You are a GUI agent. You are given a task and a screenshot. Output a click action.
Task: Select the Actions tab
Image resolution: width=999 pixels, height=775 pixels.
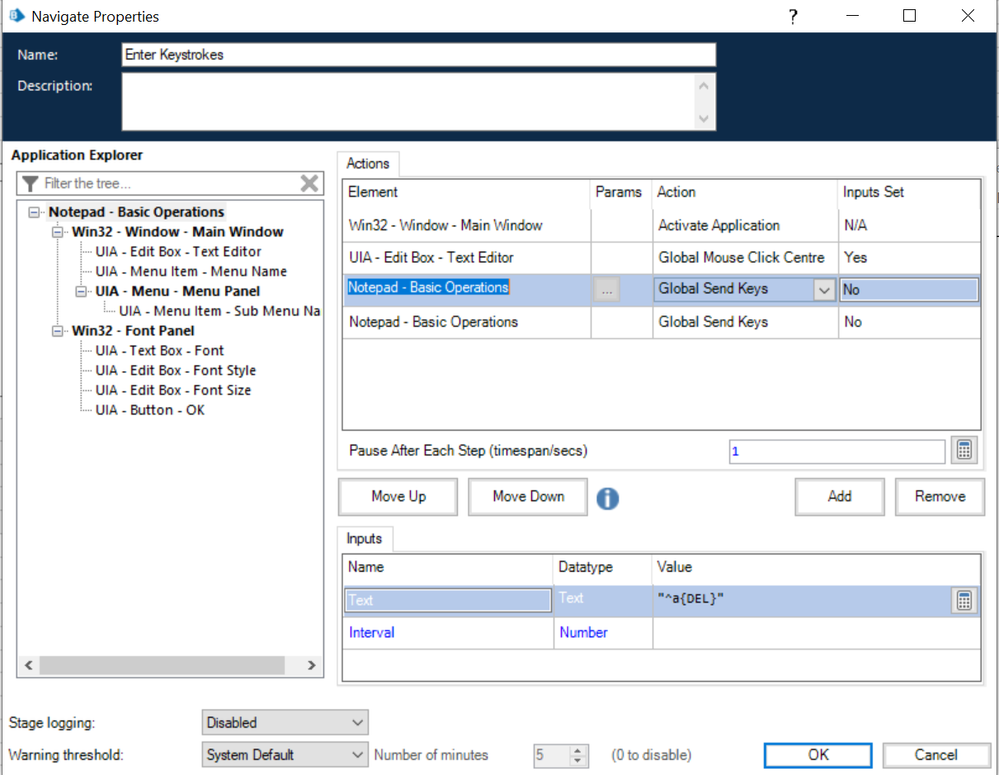point(368,164)
